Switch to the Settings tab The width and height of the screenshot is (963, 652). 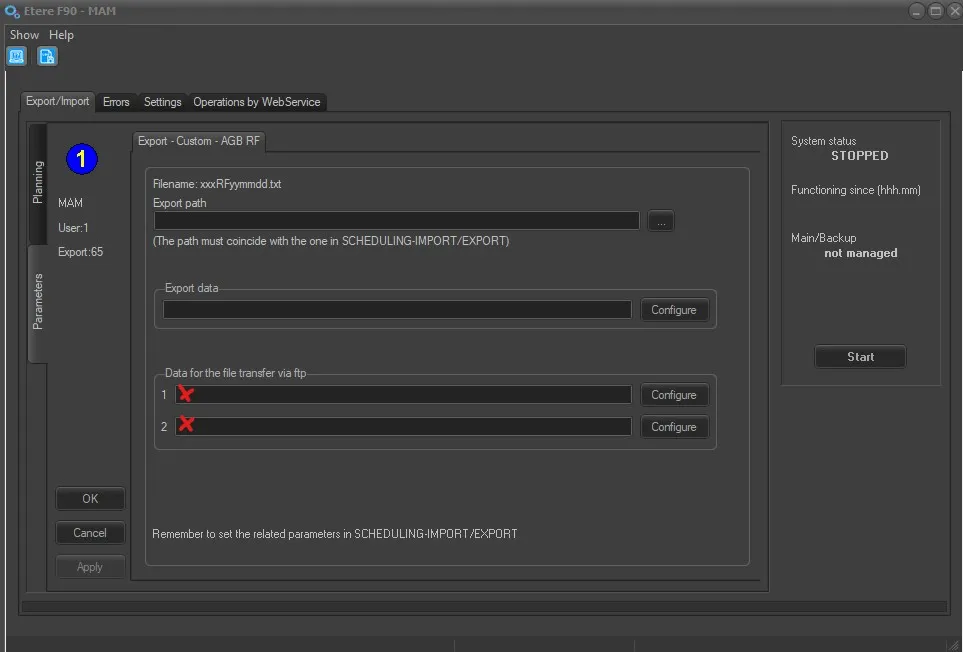point(162,102)
